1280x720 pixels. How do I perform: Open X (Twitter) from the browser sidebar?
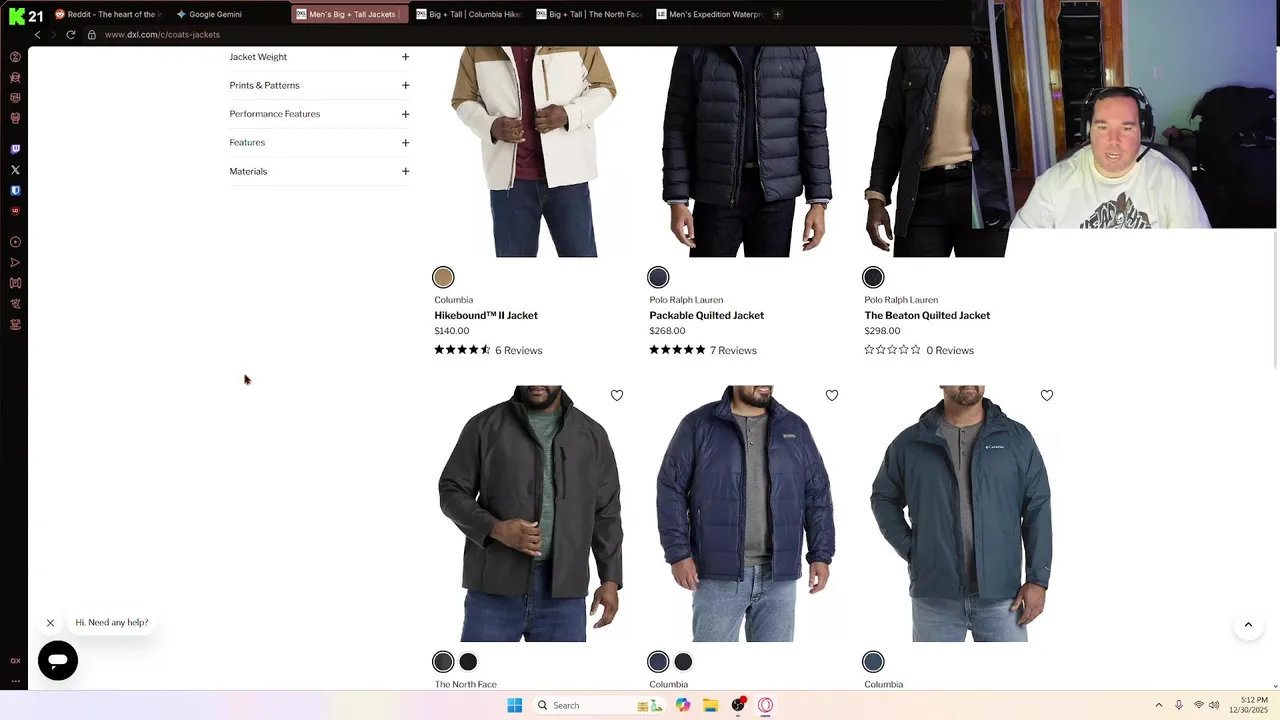coord(15,170)
